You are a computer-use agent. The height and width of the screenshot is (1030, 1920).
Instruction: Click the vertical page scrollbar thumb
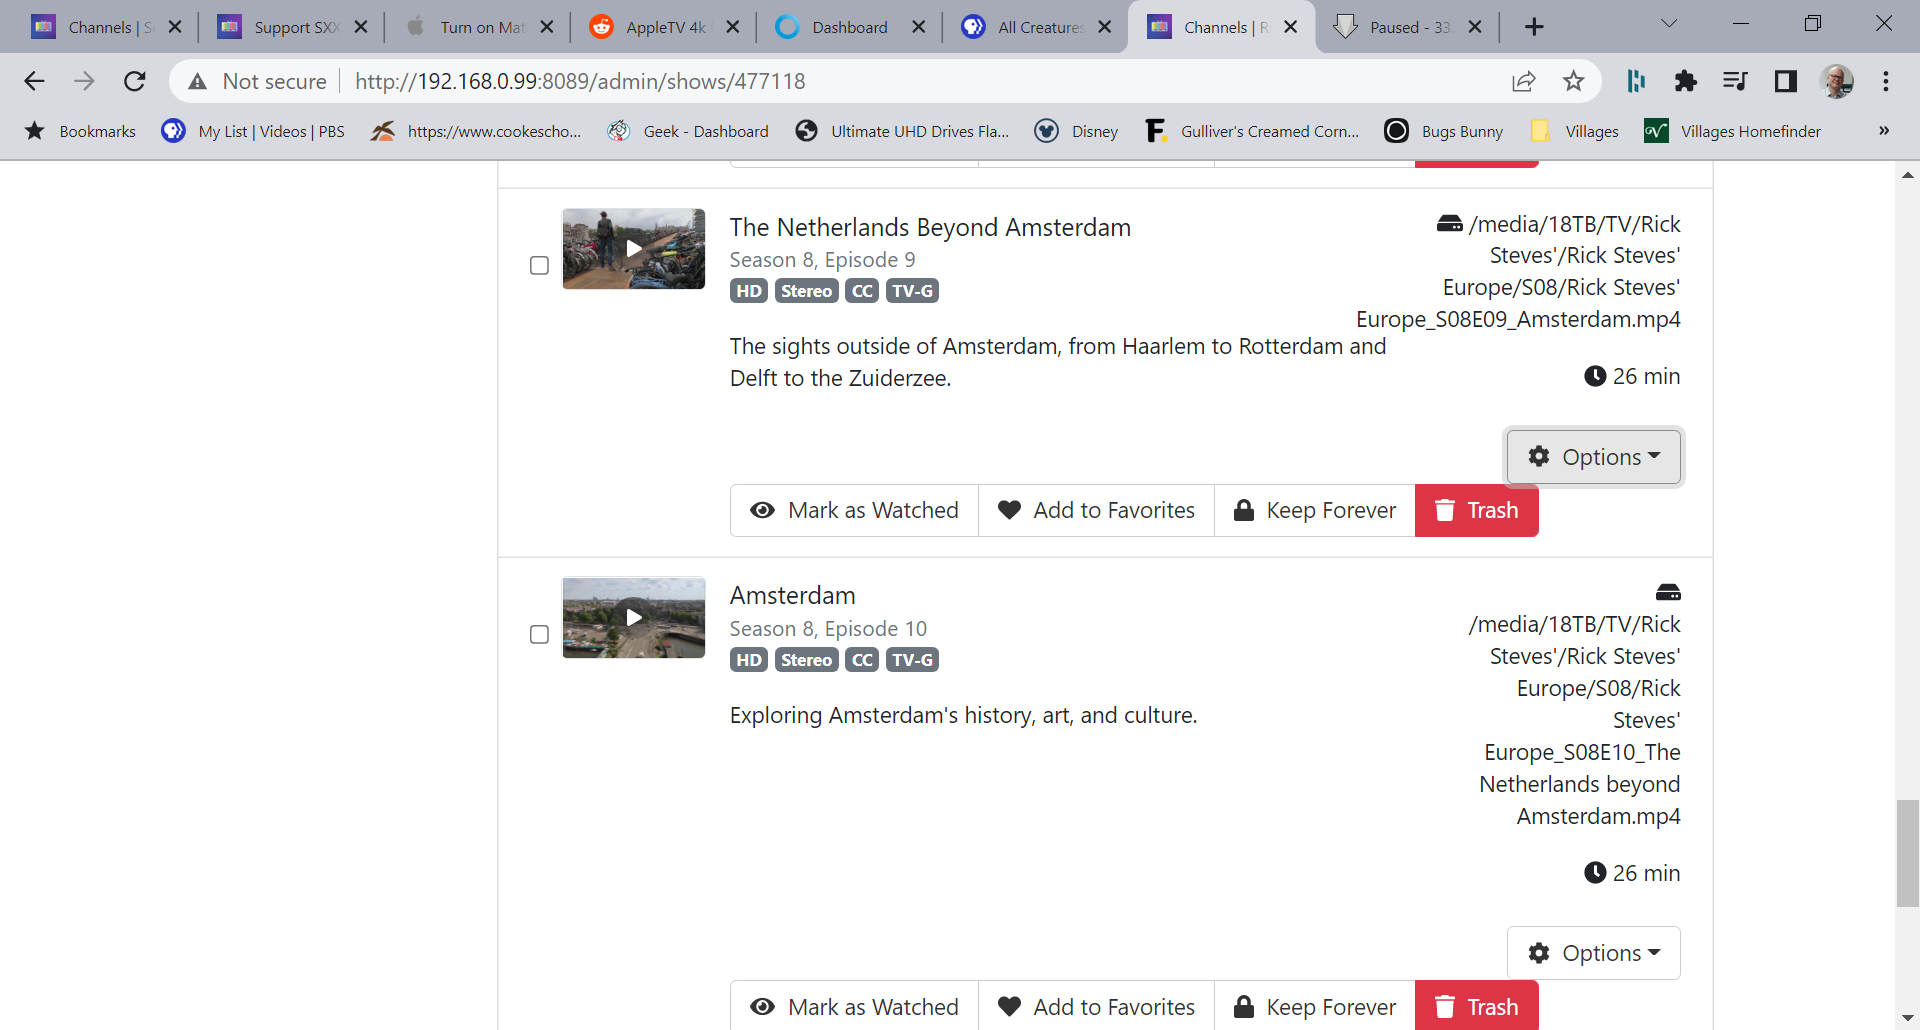(1907, 852)
